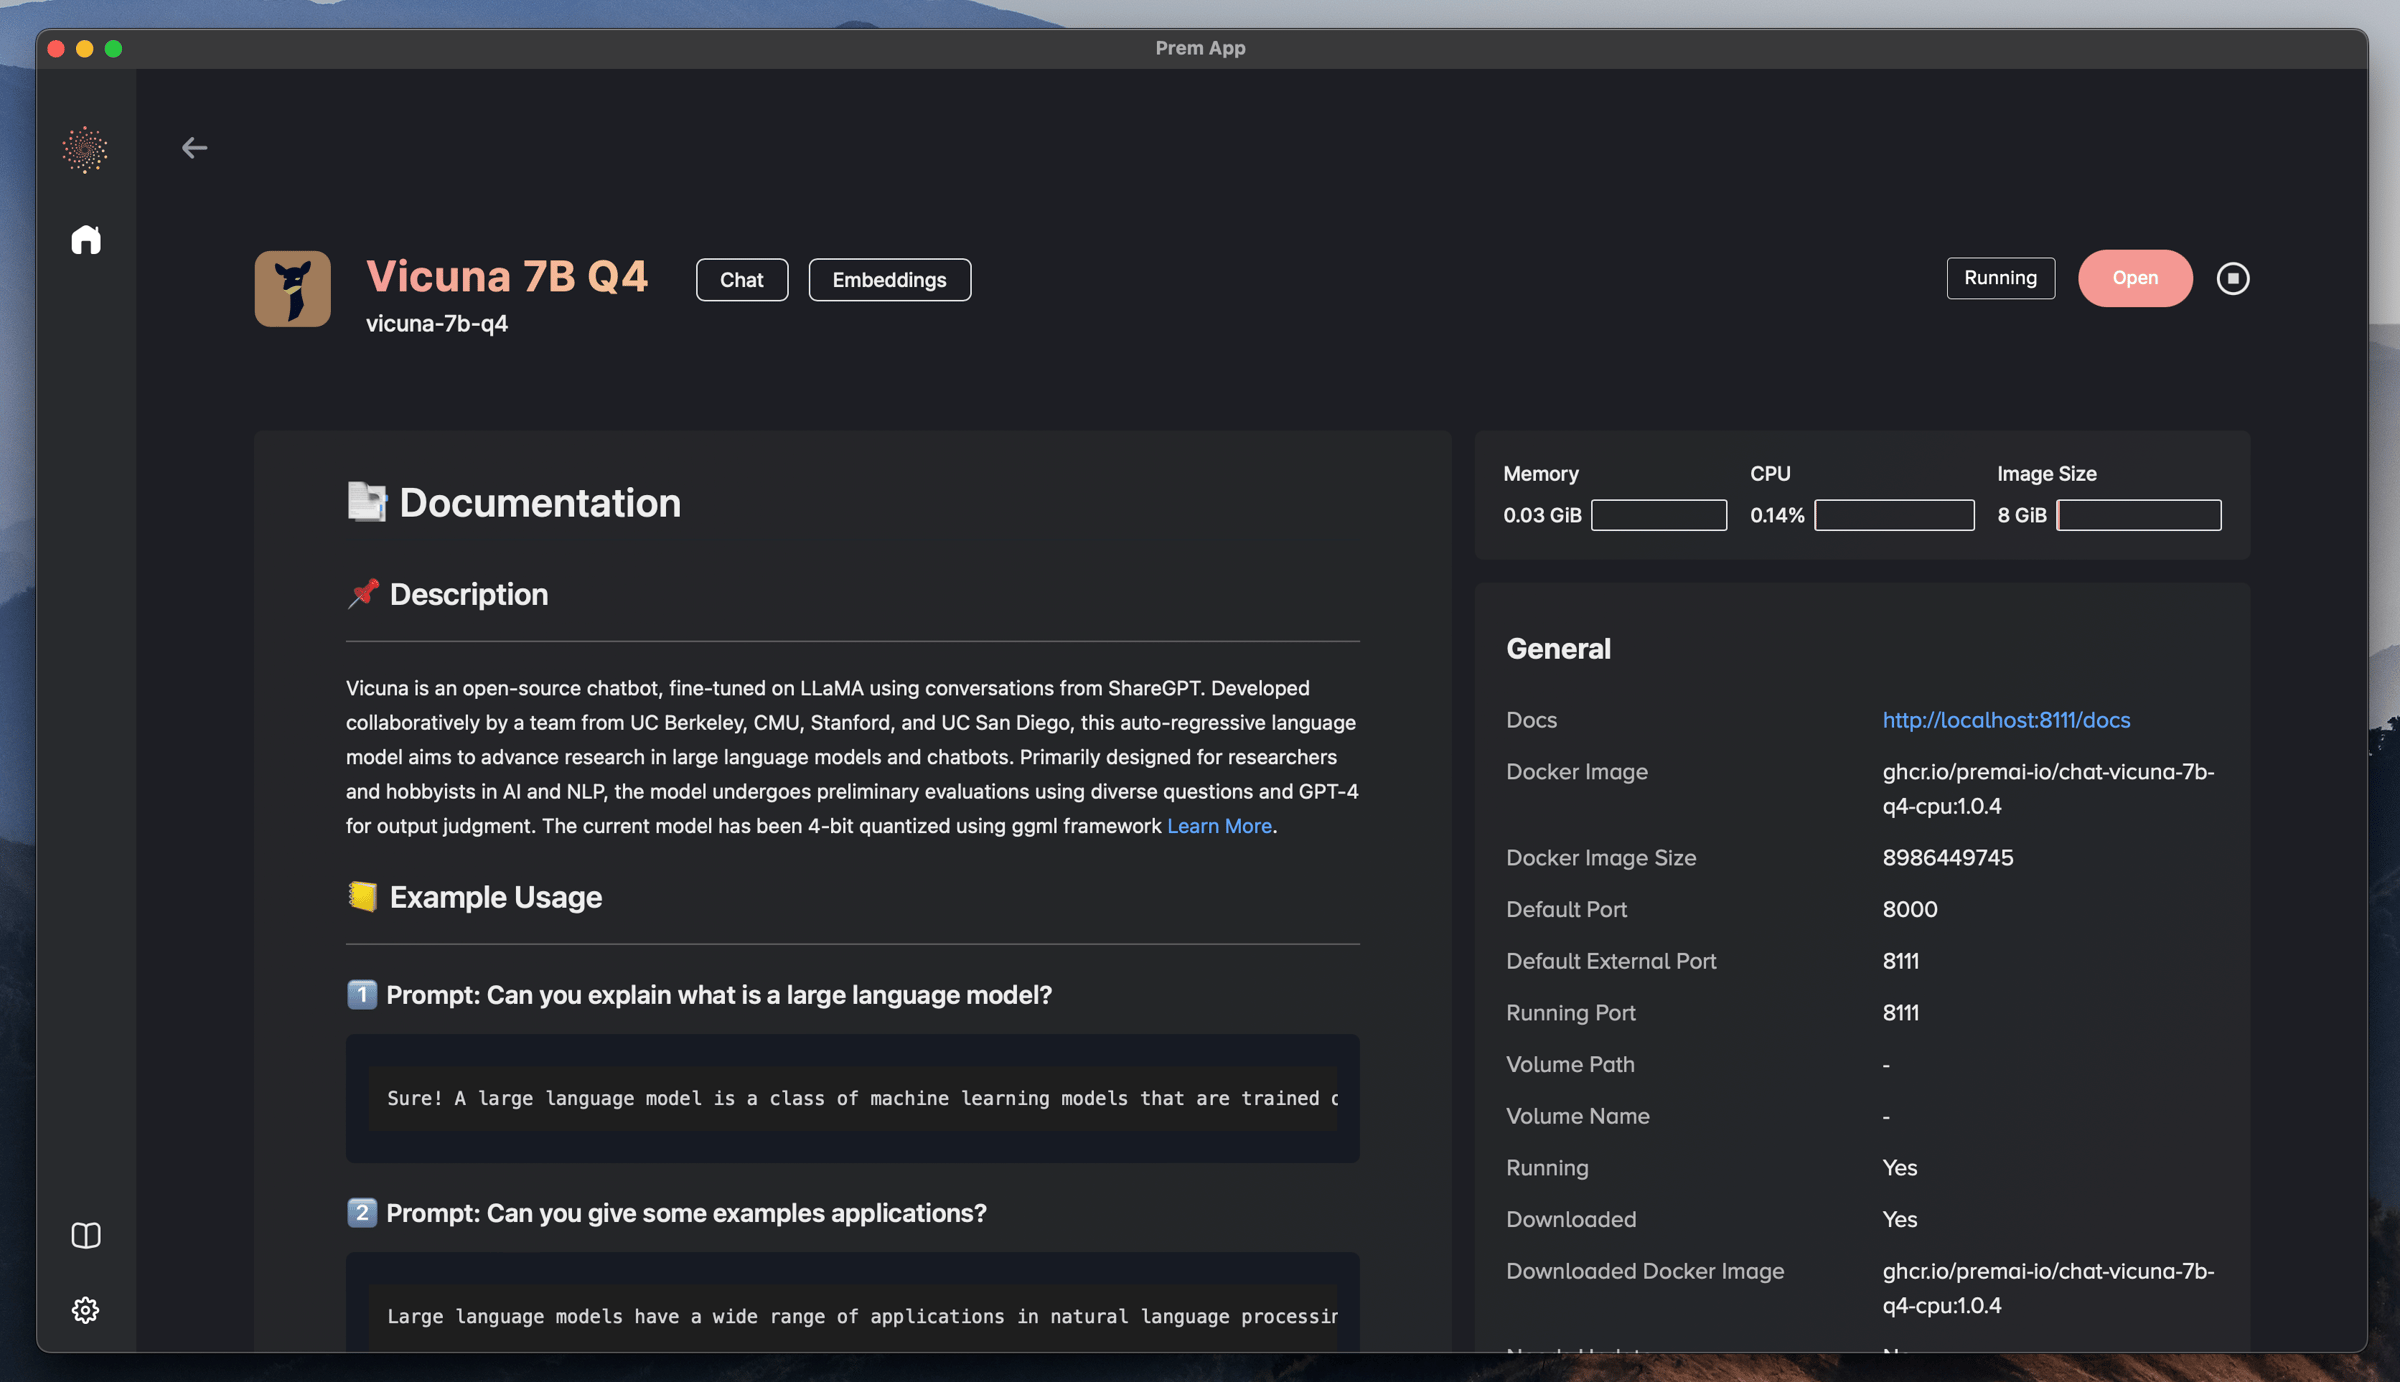The height and width of the screenshot is (1382, 2400).
Task: Open the localhost:8111/docs link
Action: click(2006, 720)
